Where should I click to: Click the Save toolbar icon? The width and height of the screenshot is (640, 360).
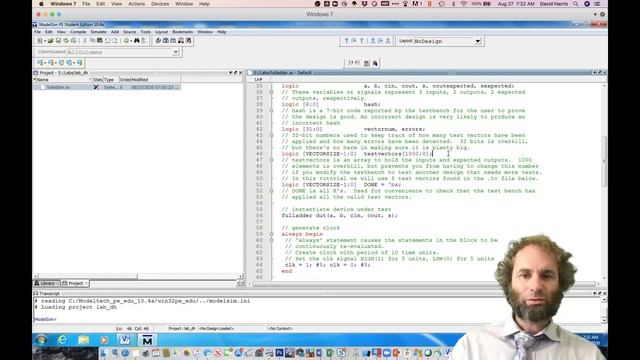(x=58, y=41)
